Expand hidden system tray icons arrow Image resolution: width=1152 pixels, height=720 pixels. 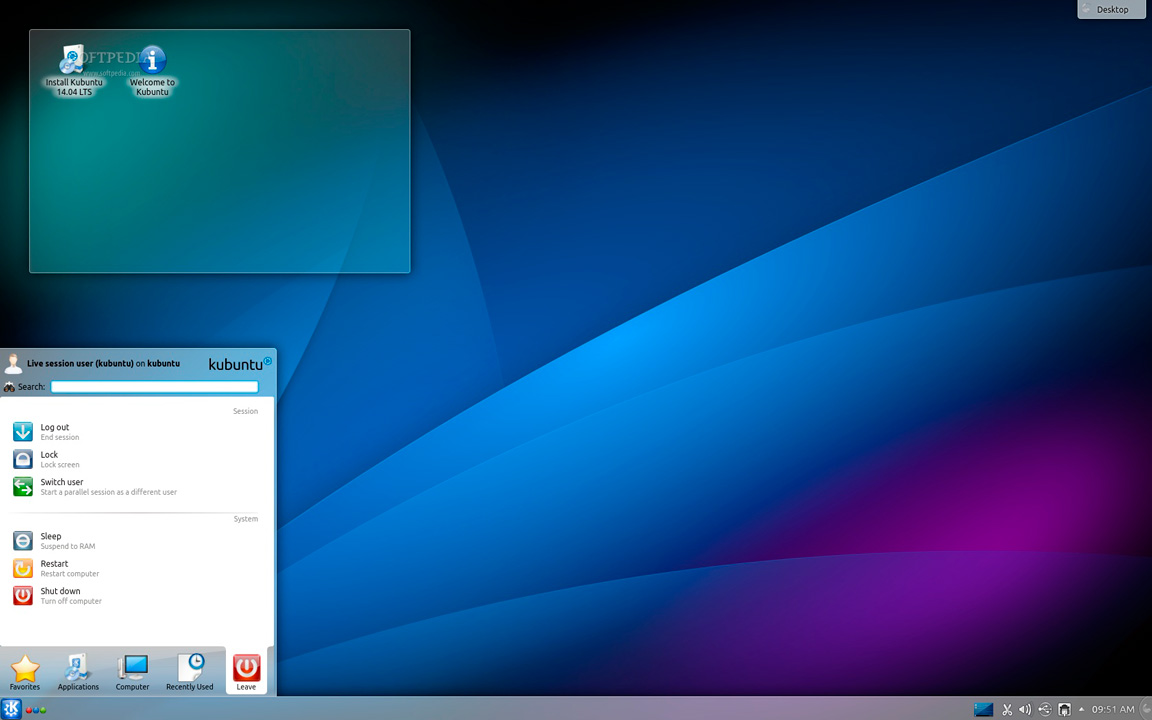tap(1081, 709)
